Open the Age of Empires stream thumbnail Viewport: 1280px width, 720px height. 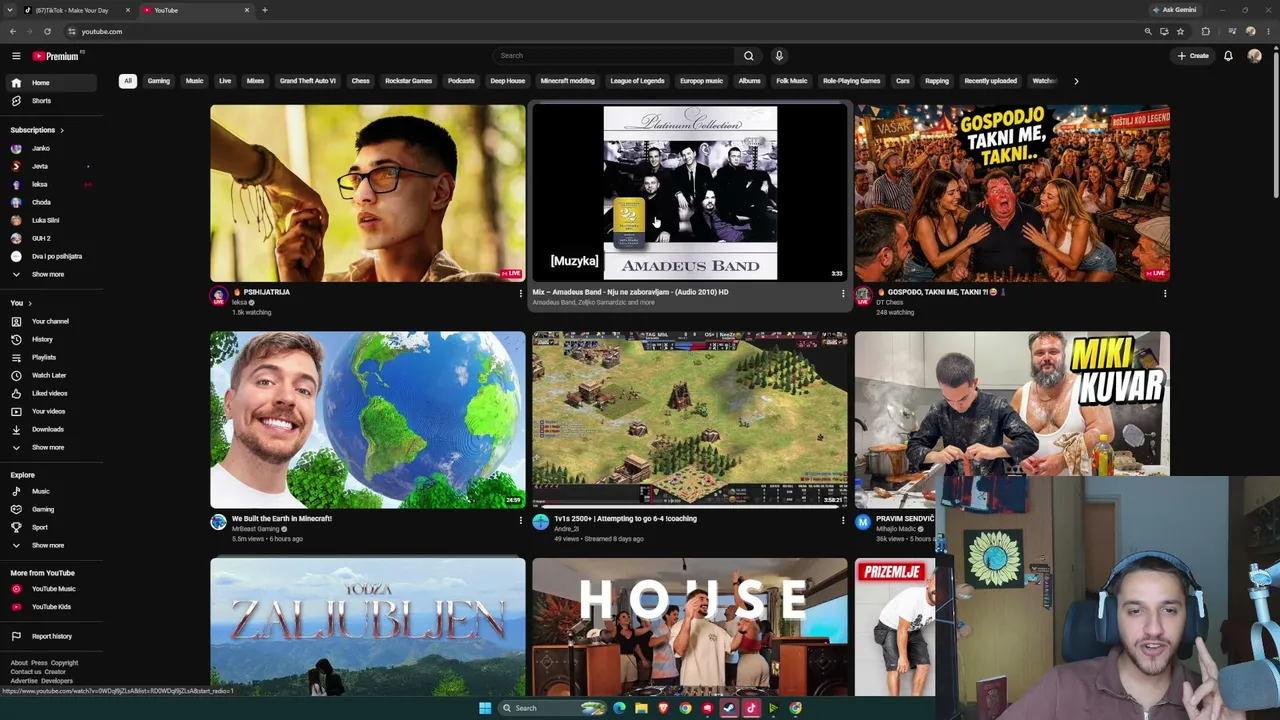690,420
